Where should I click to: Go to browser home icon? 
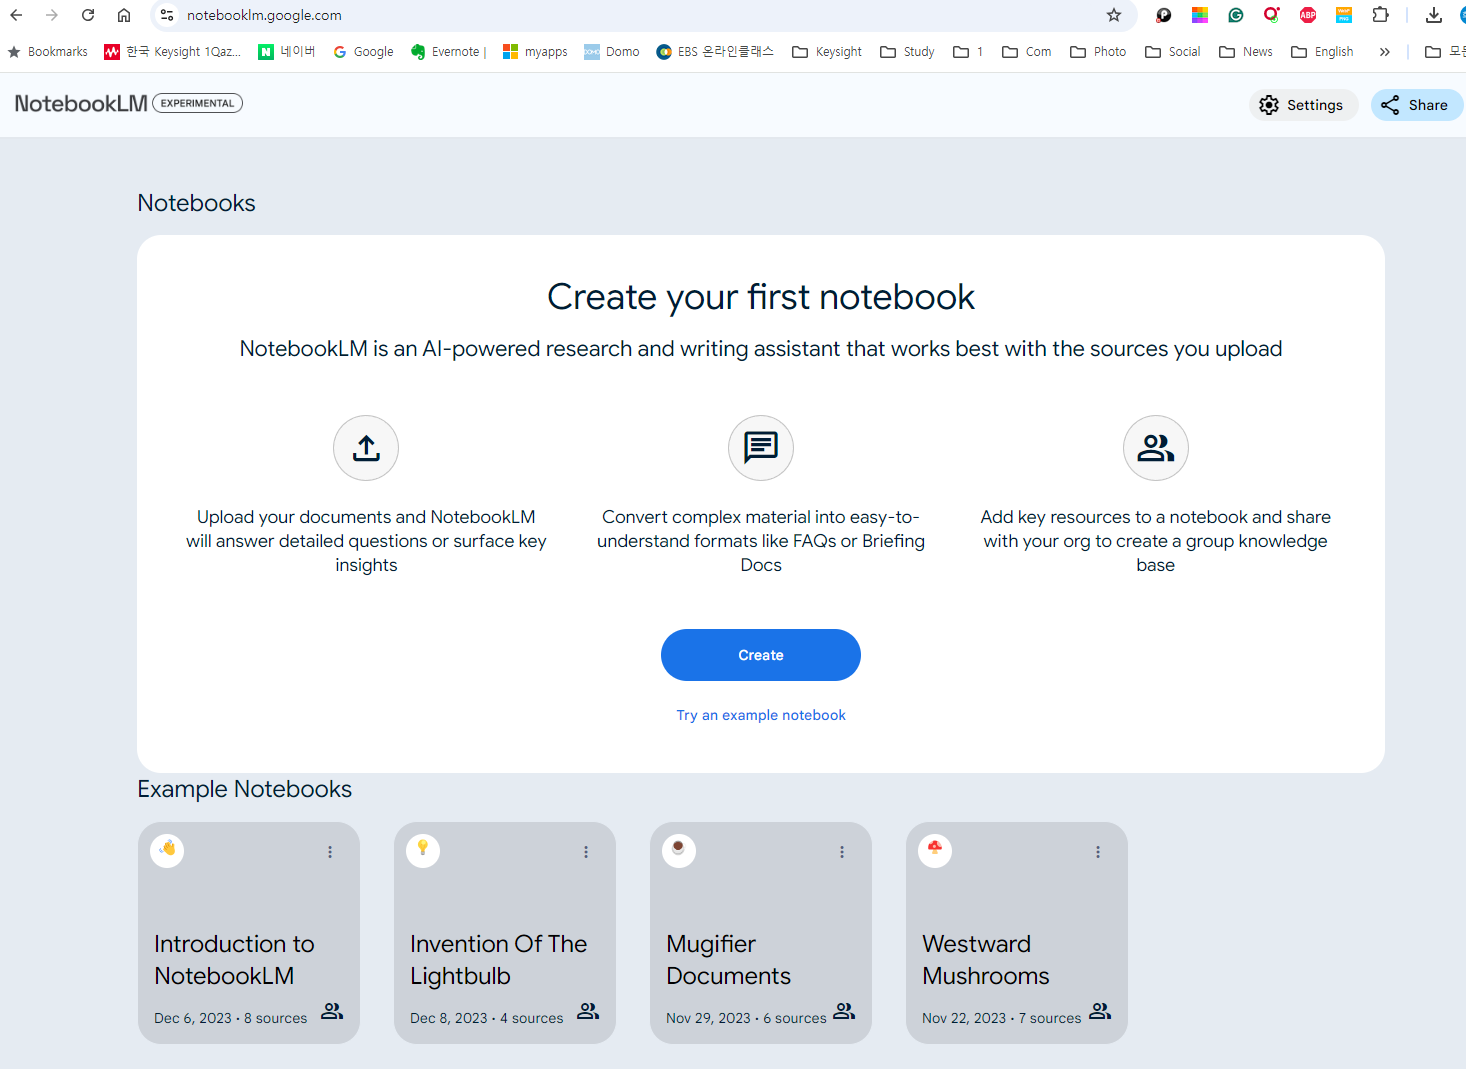click(124, 15)
